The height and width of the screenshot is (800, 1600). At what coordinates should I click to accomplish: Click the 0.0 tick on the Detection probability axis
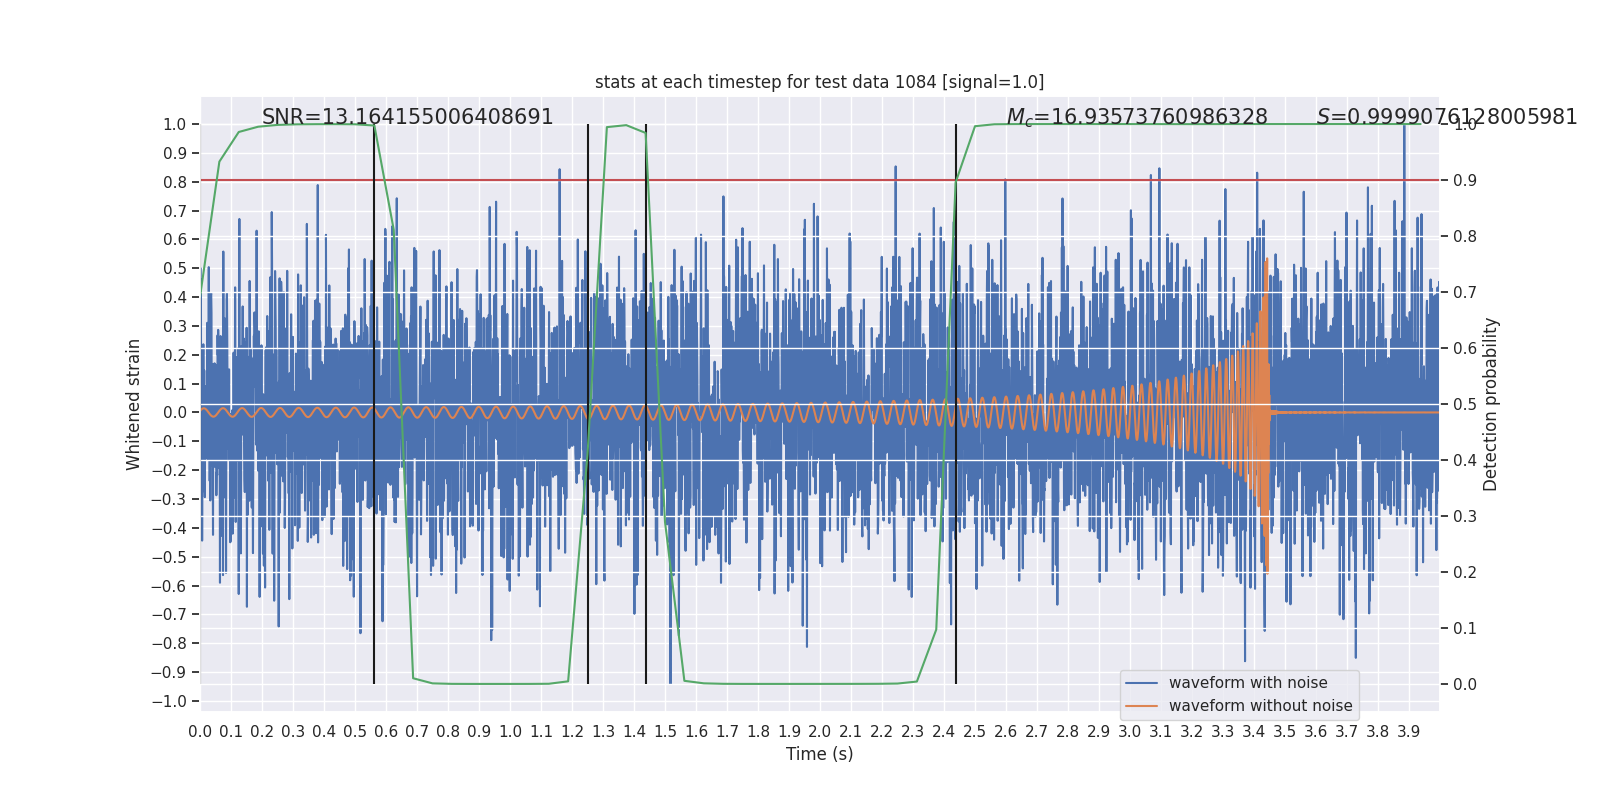(x=1465, y=684)
